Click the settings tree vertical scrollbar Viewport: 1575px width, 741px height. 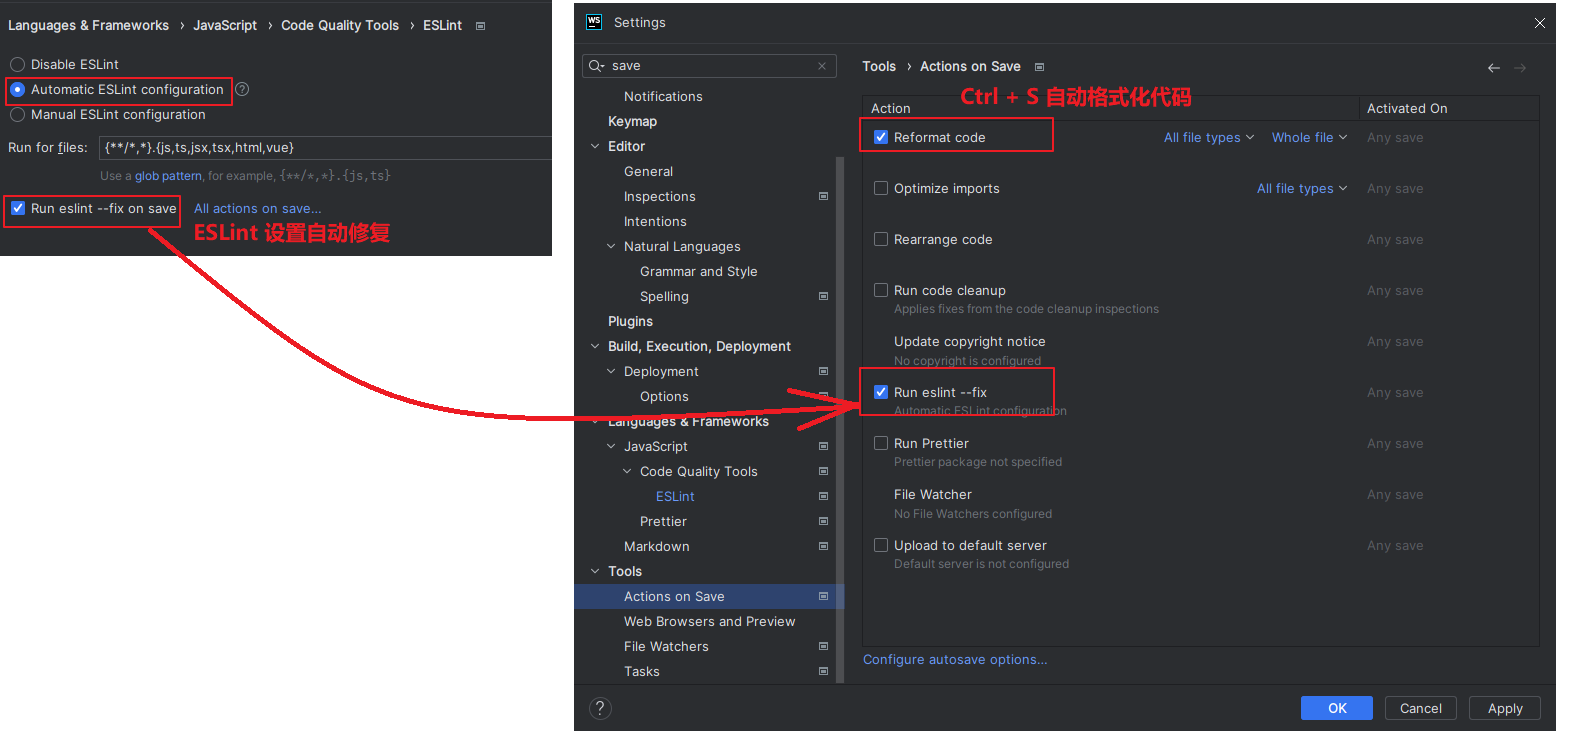point(840,420)
